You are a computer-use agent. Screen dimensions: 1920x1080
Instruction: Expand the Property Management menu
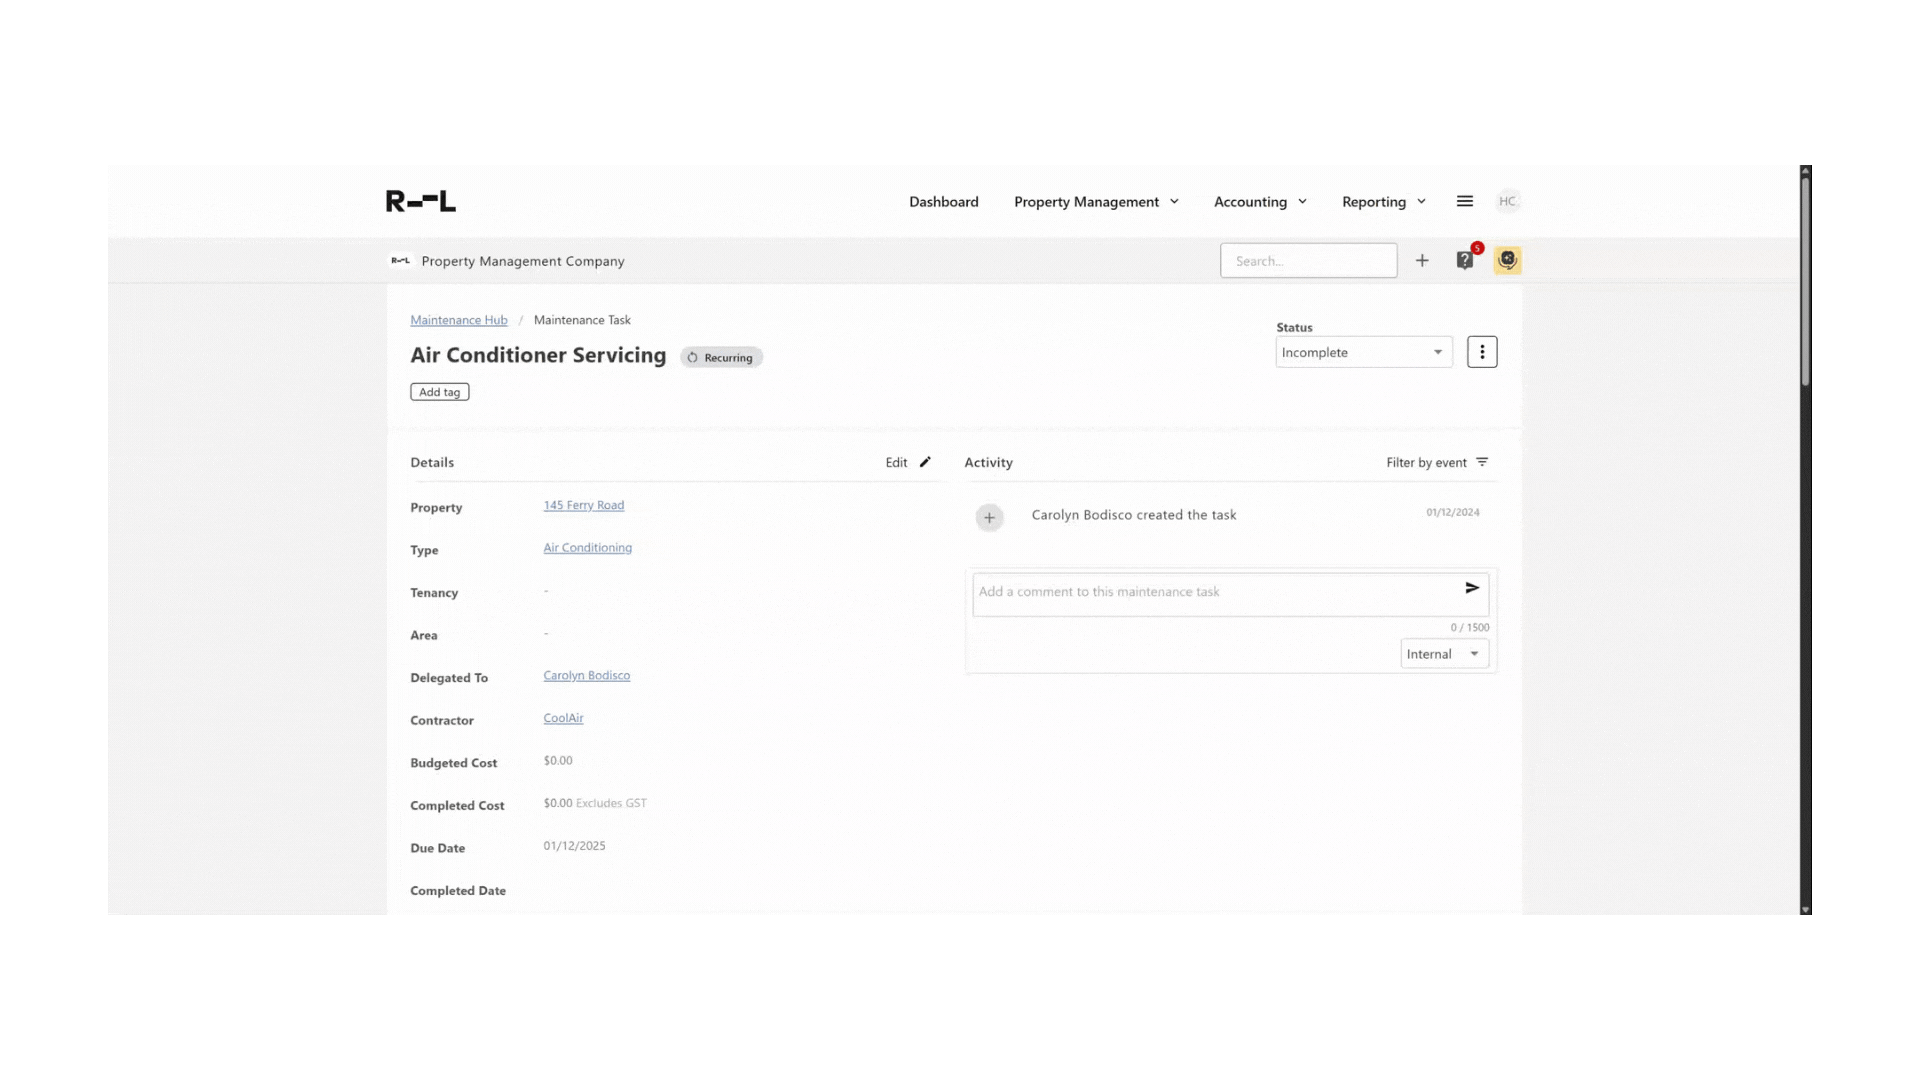pyautogui.click(x=1096, y=201)
